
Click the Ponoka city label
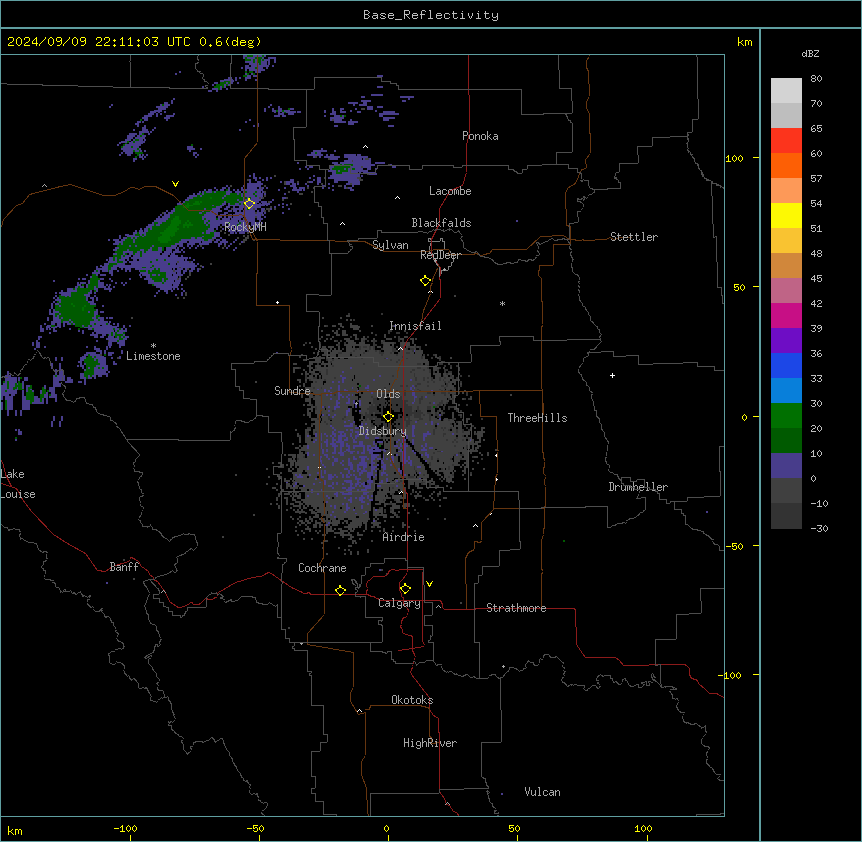pos(480,136)
